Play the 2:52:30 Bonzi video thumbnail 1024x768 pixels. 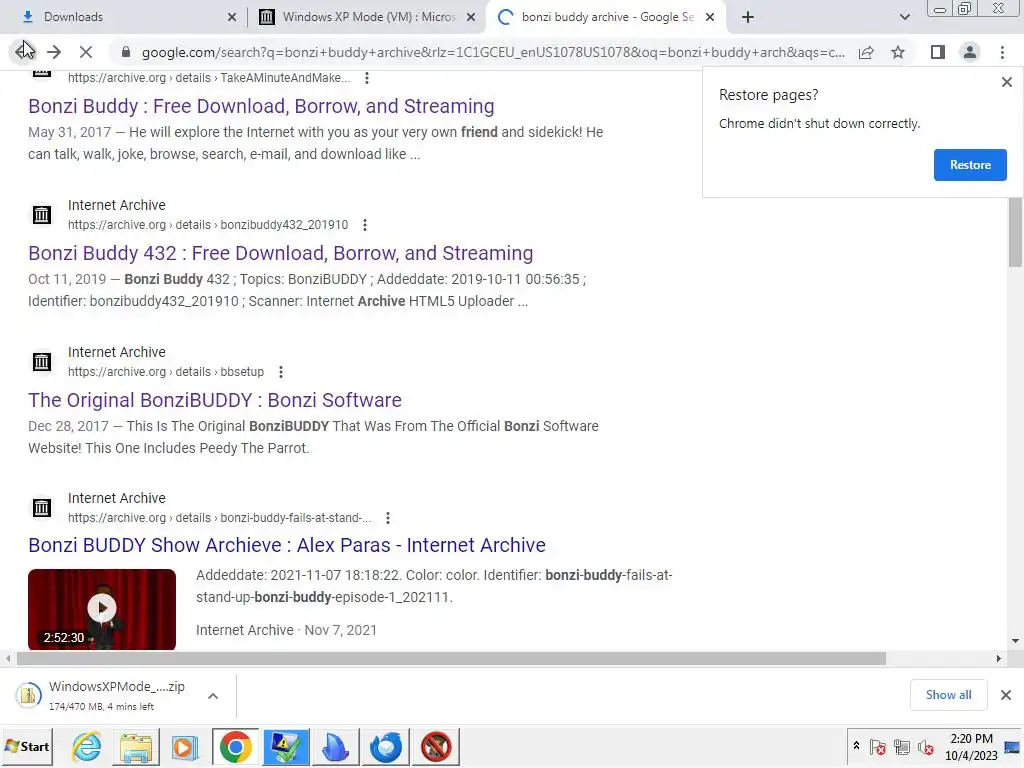coord(102,609)
